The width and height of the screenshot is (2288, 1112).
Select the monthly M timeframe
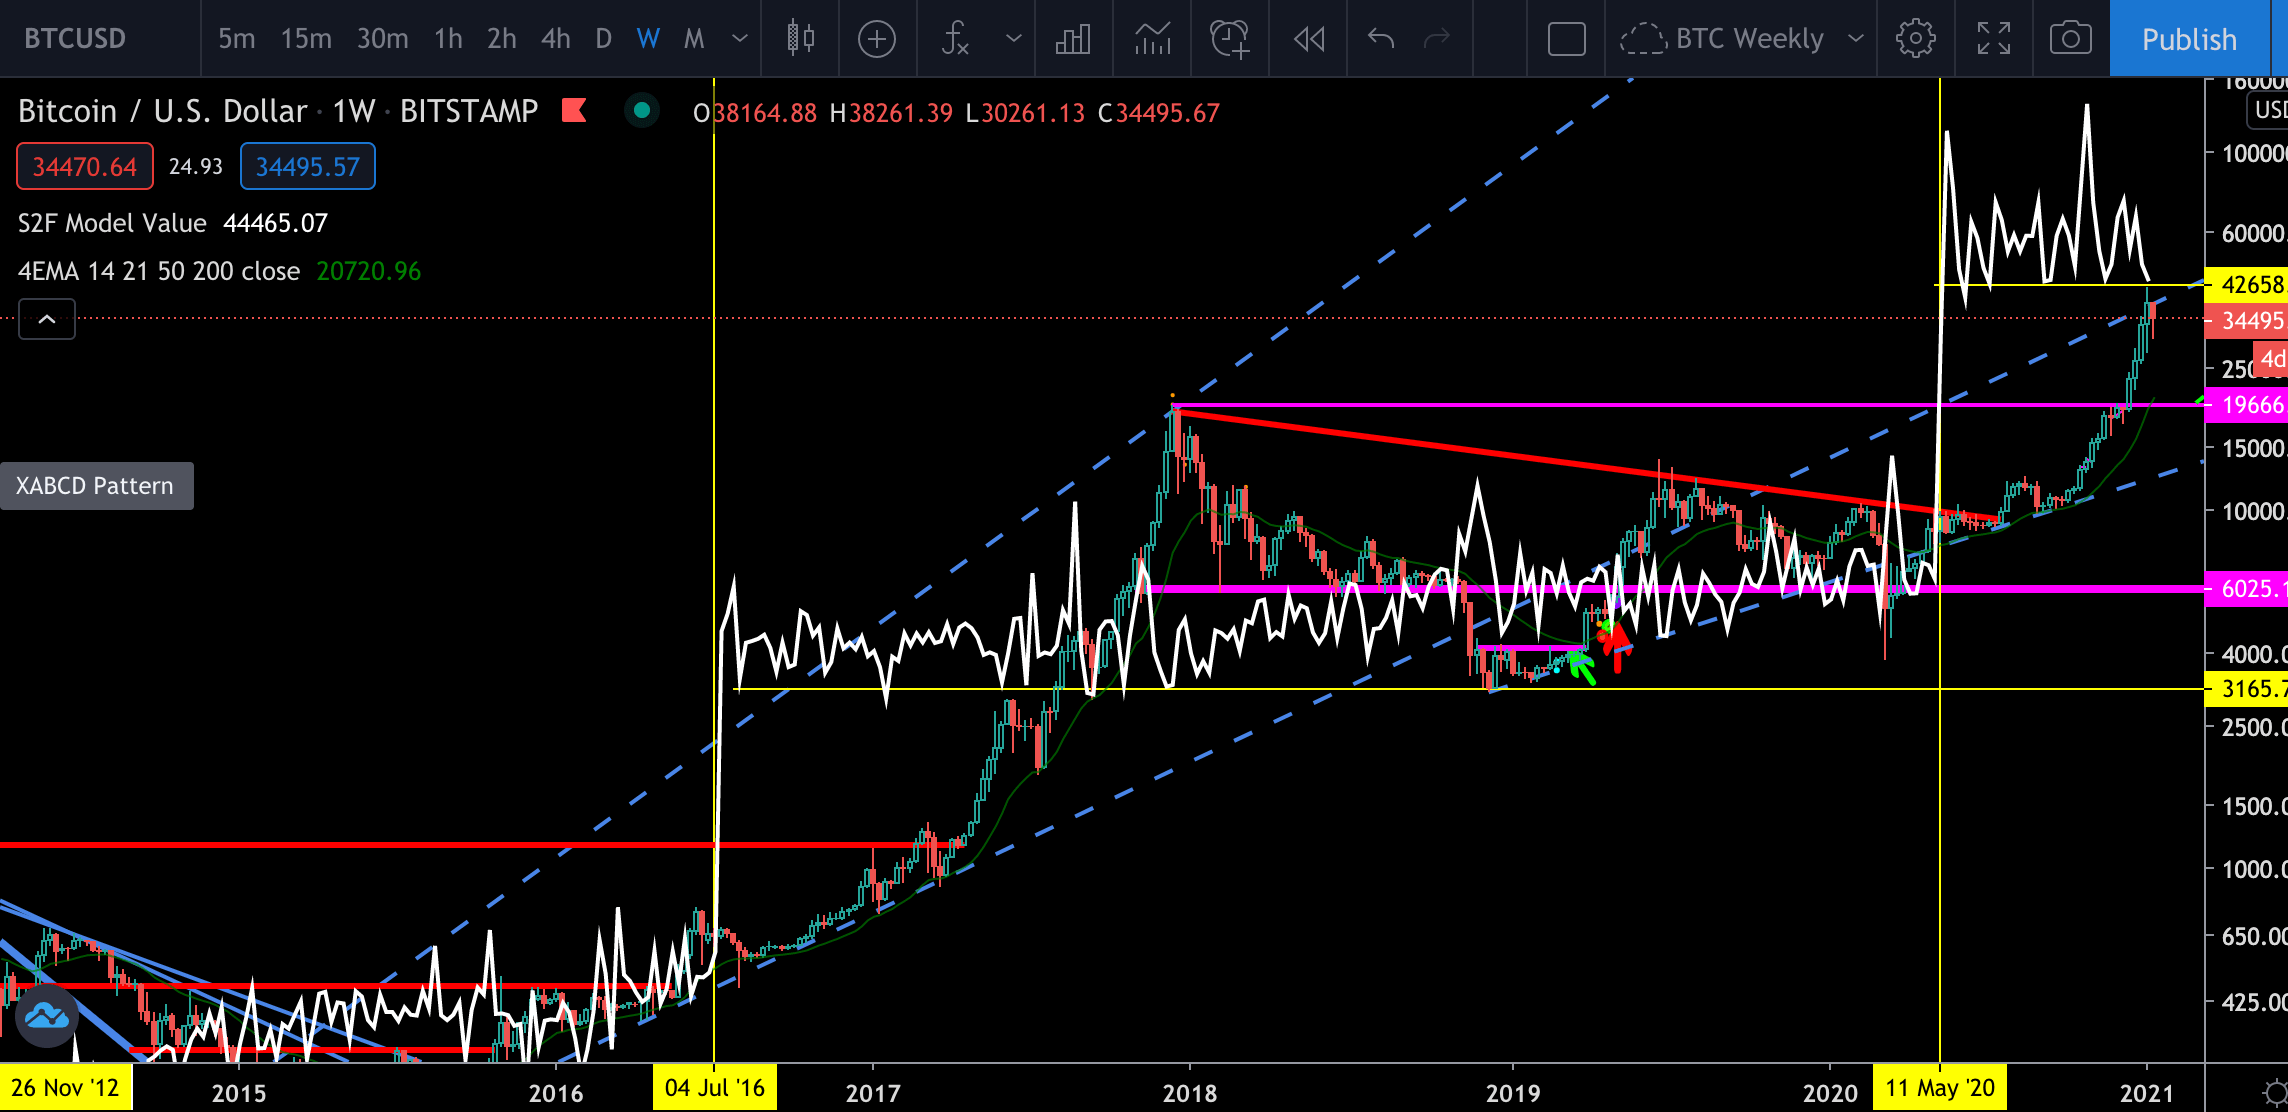[694, 39]
